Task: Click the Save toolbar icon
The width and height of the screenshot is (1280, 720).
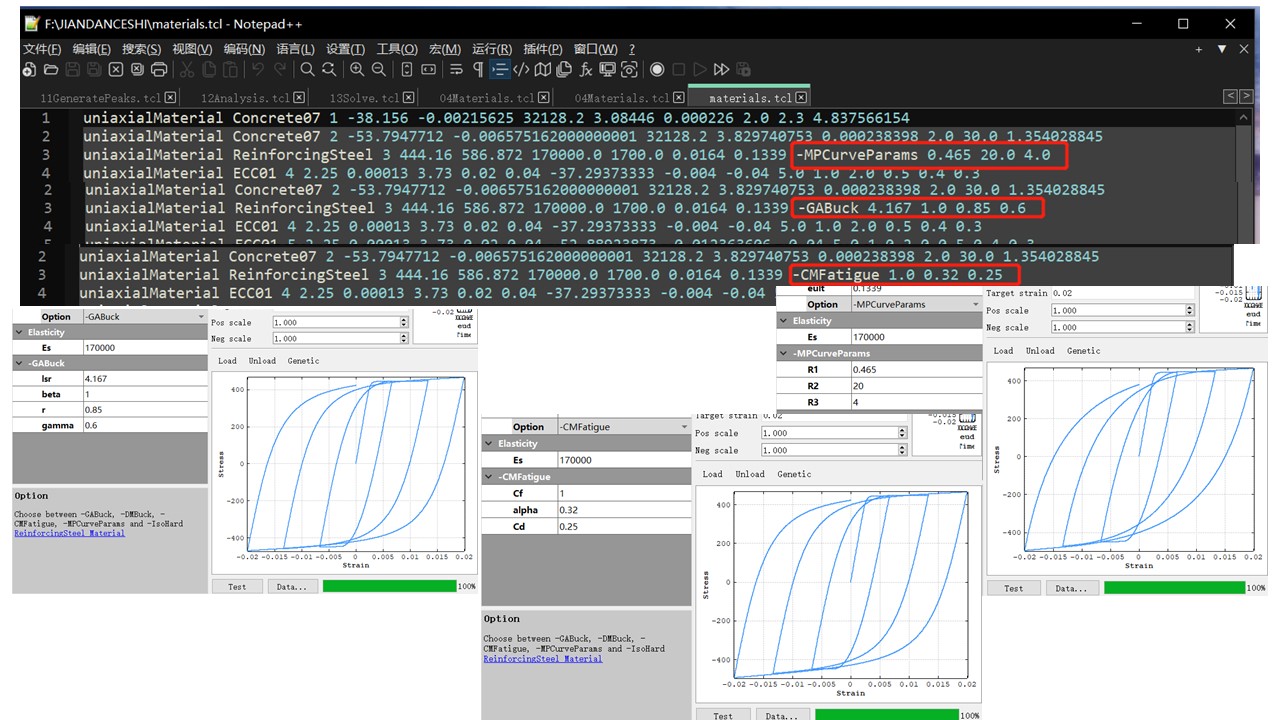Action: pos(72,69)
